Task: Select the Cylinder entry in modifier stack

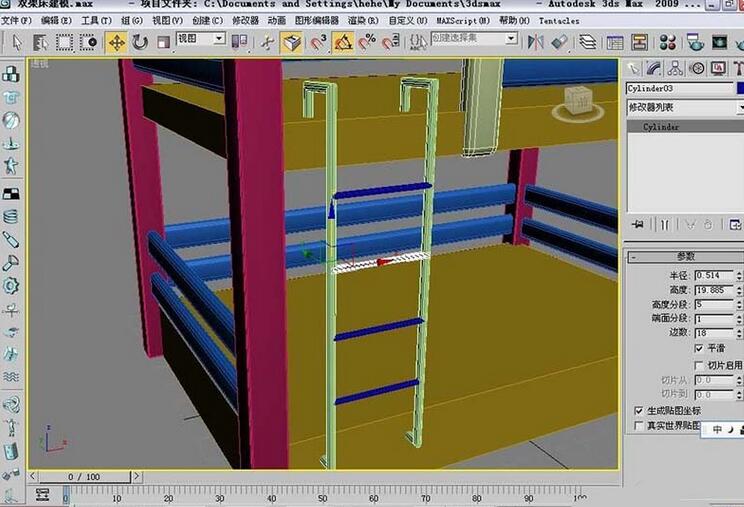Action: coord(661,127)
